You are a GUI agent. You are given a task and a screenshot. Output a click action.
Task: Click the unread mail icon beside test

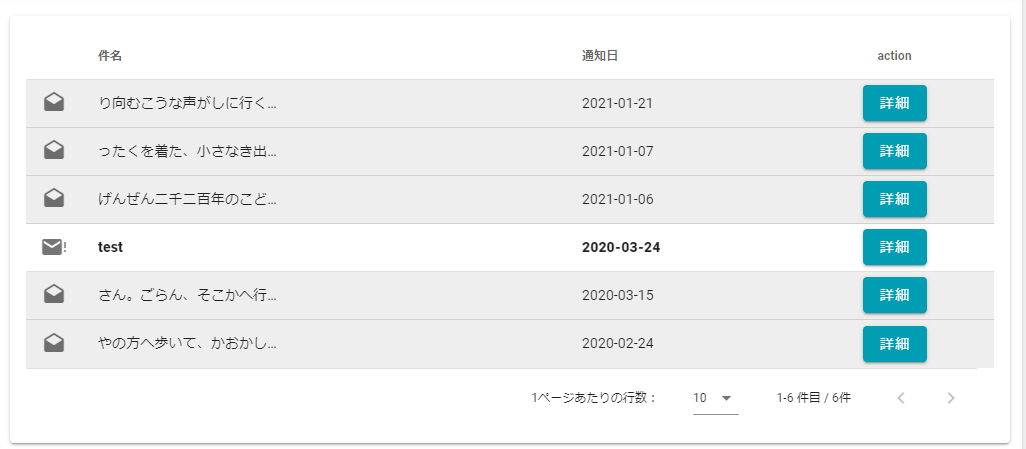click(54, 247)
